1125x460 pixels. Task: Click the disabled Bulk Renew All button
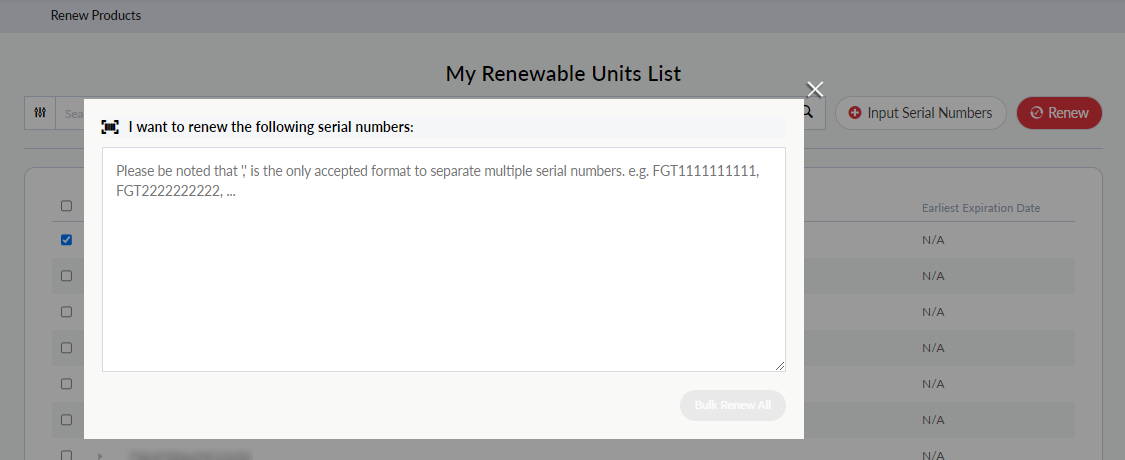[x=733, y=405]
